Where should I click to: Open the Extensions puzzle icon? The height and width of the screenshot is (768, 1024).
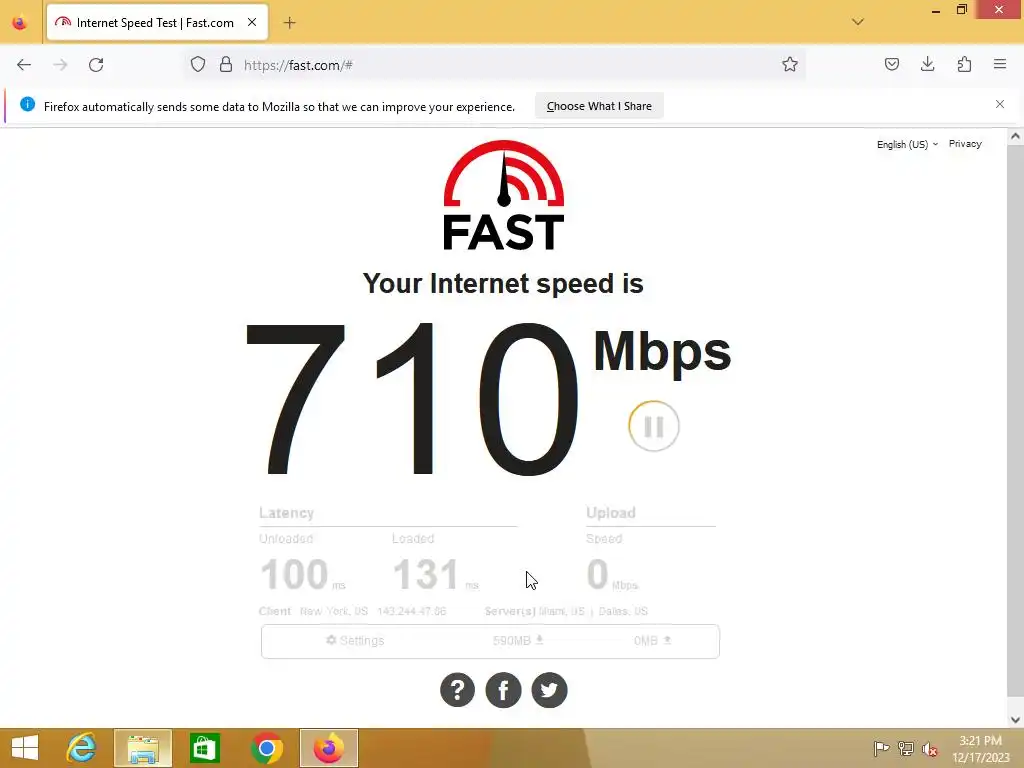(964, 64)
